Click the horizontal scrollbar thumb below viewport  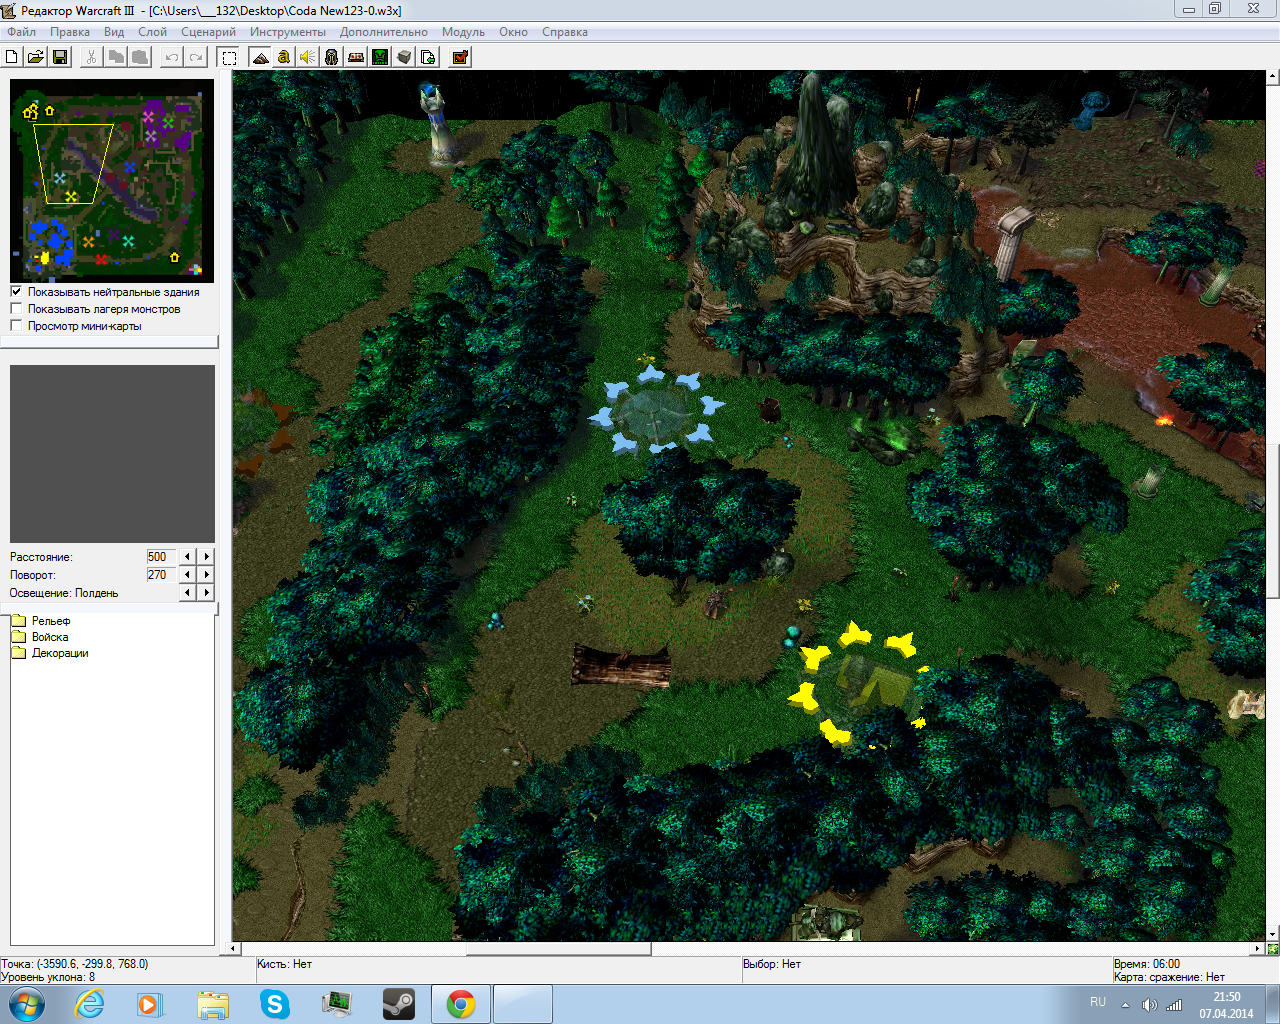pos(558,948)
